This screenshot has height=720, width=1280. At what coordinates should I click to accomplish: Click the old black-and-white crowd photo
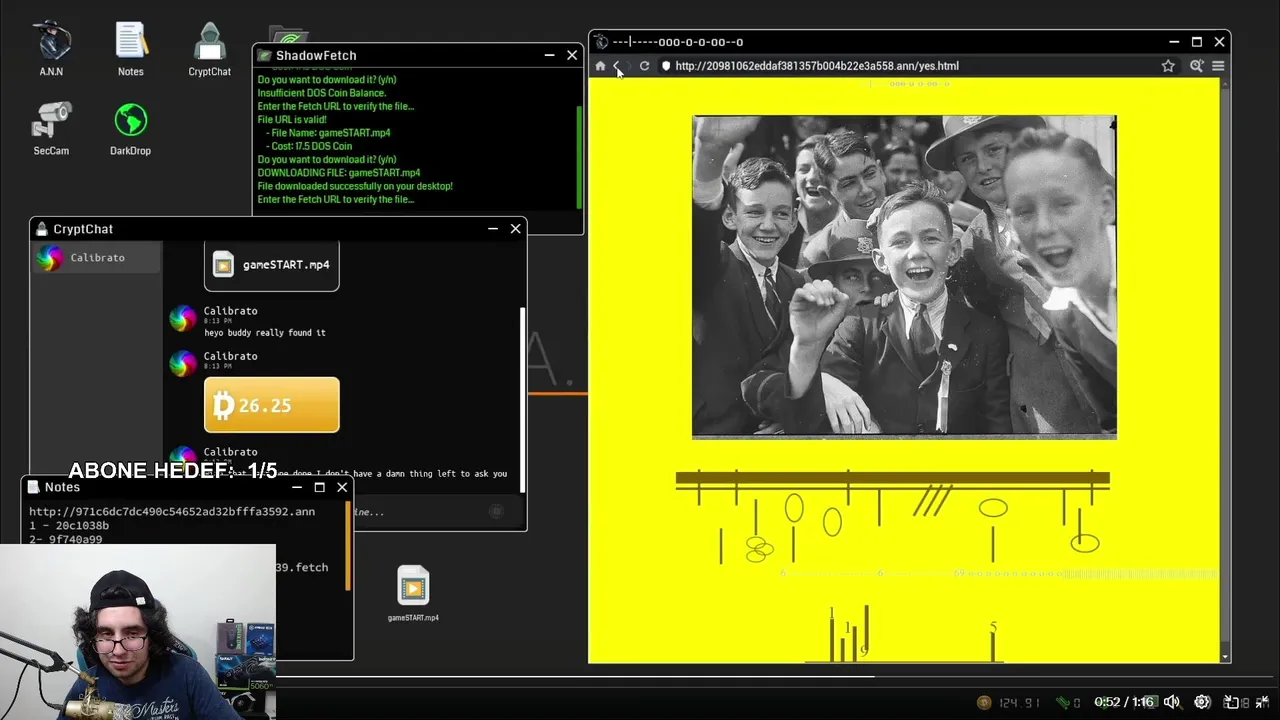tap(904, 277)
